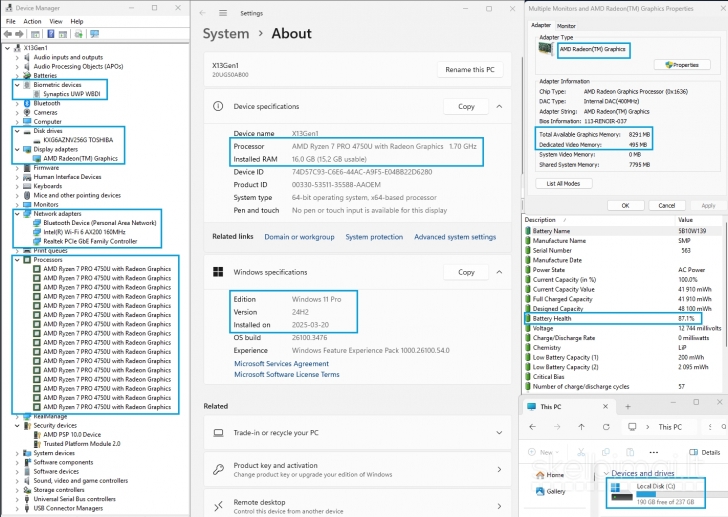Click the monitor icon in File Explorer address bar
The image size is (728, 517).
point(632,427)
